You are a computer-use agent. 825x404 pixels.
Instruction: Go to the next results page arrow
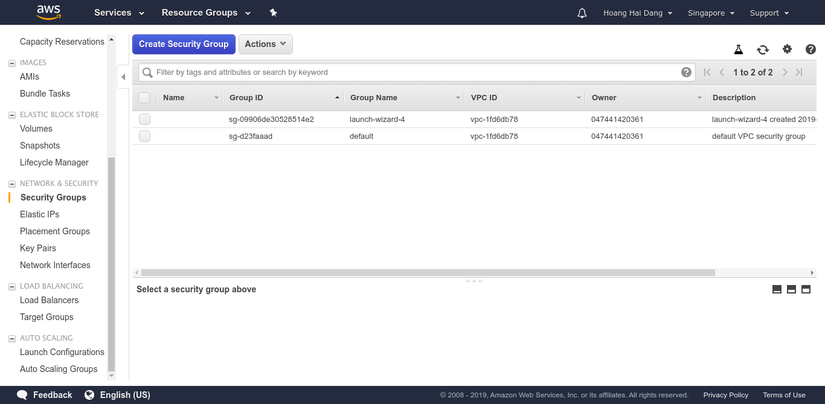(x=785, y=72)
